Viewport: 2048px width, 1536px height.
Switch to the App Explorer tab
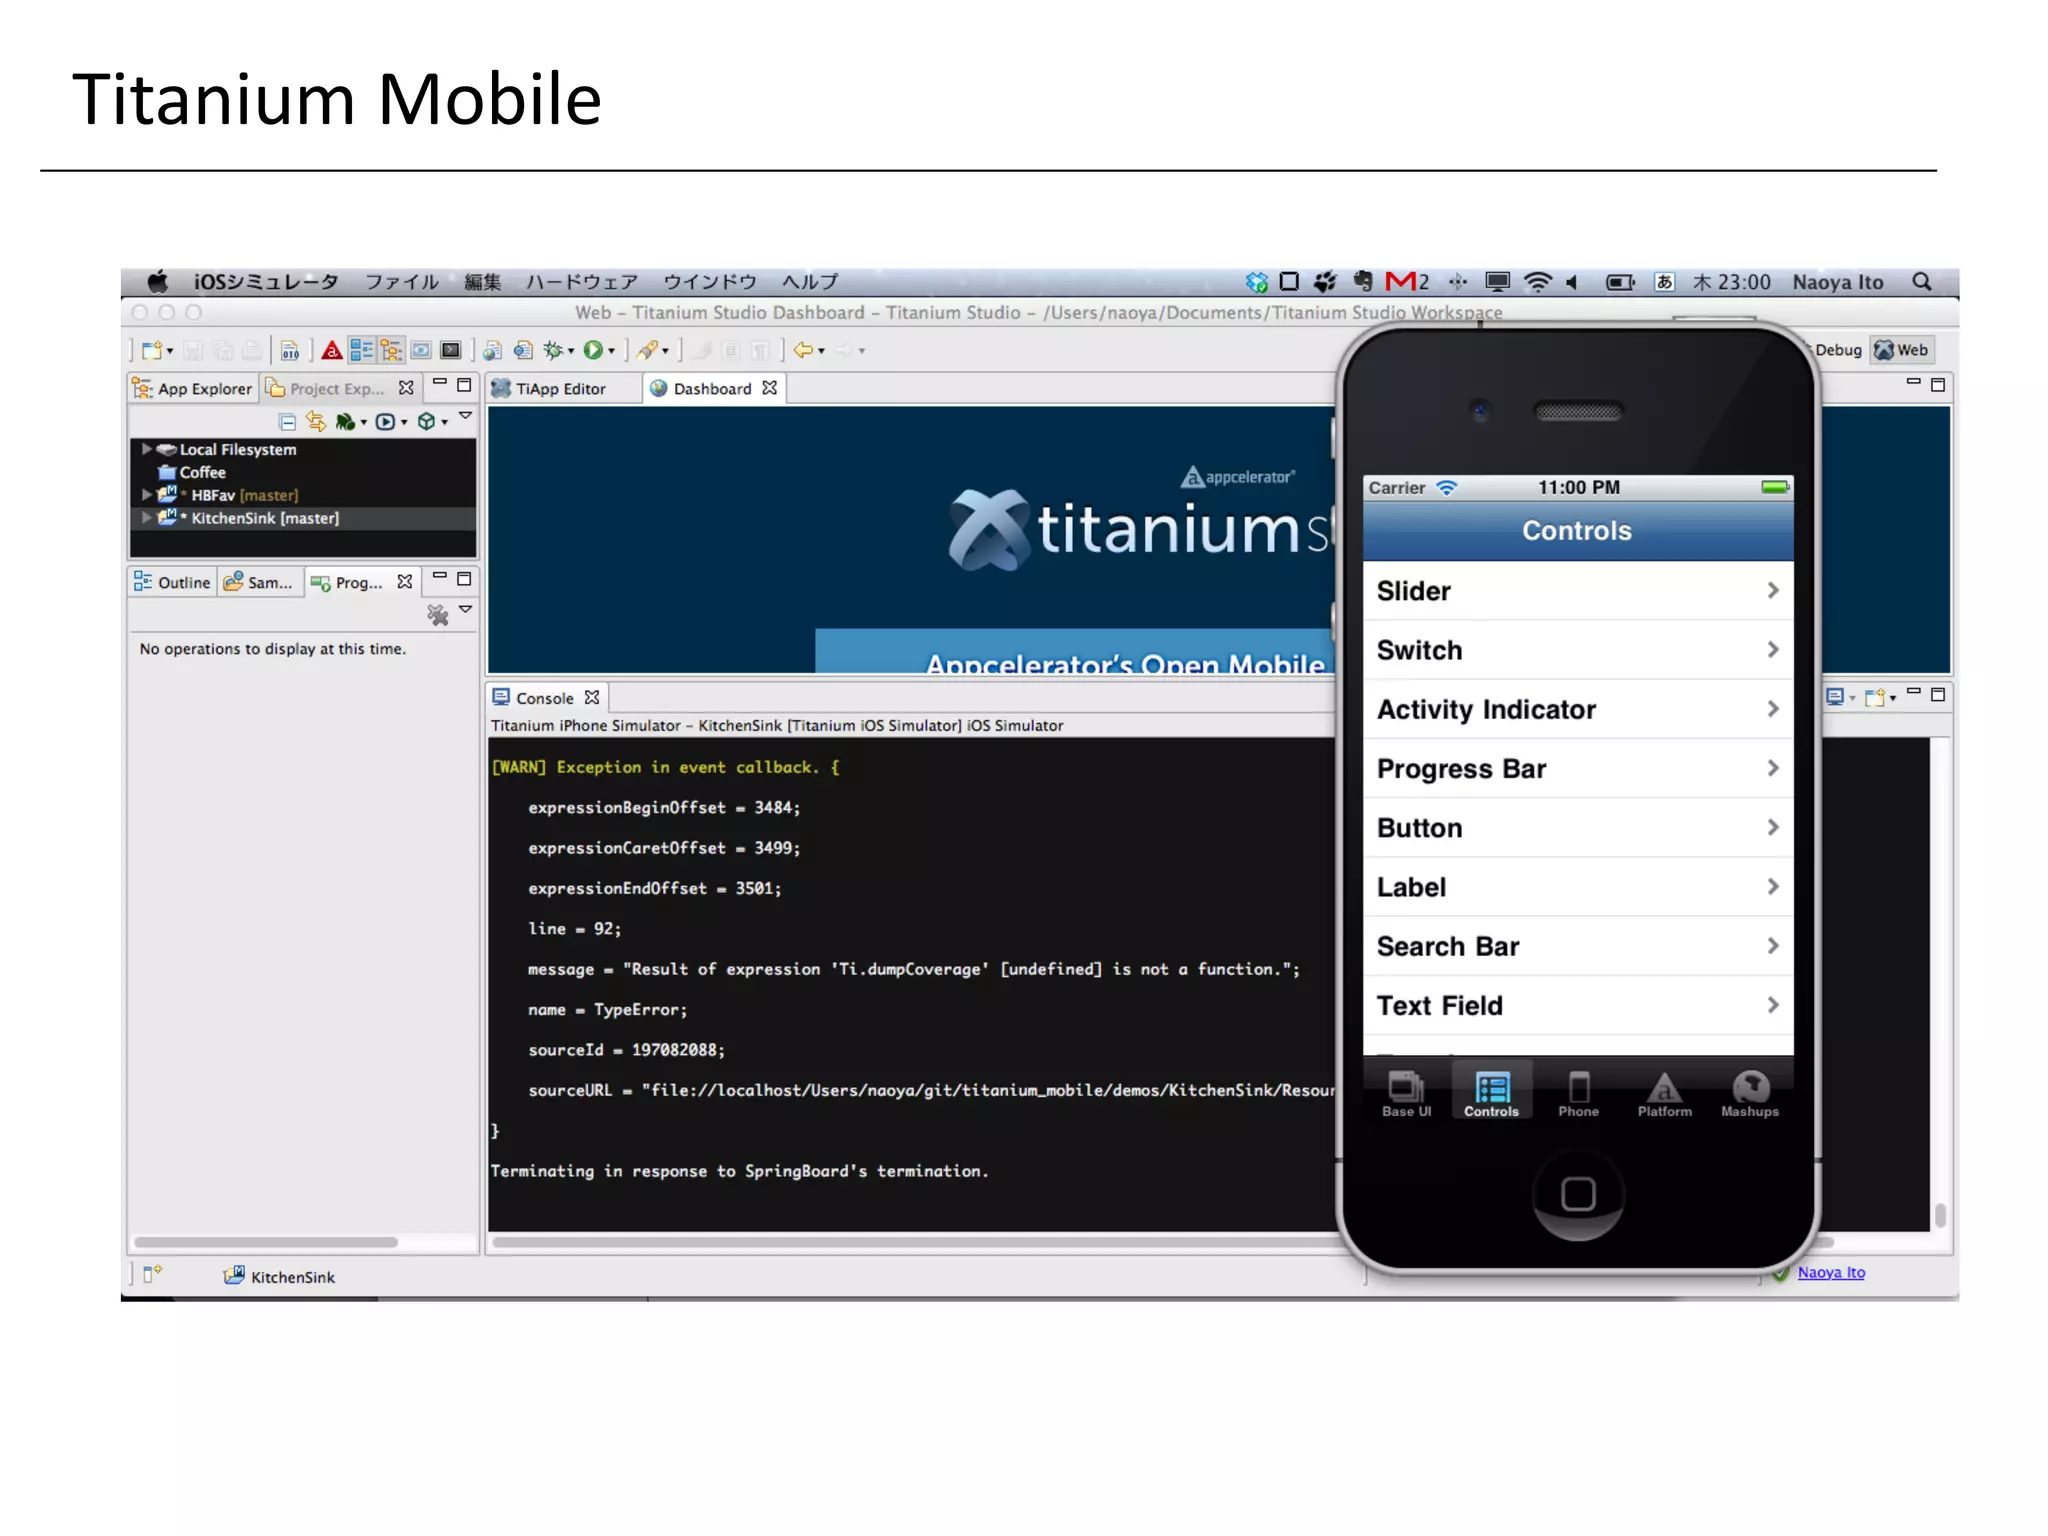[x=193, y=388]
